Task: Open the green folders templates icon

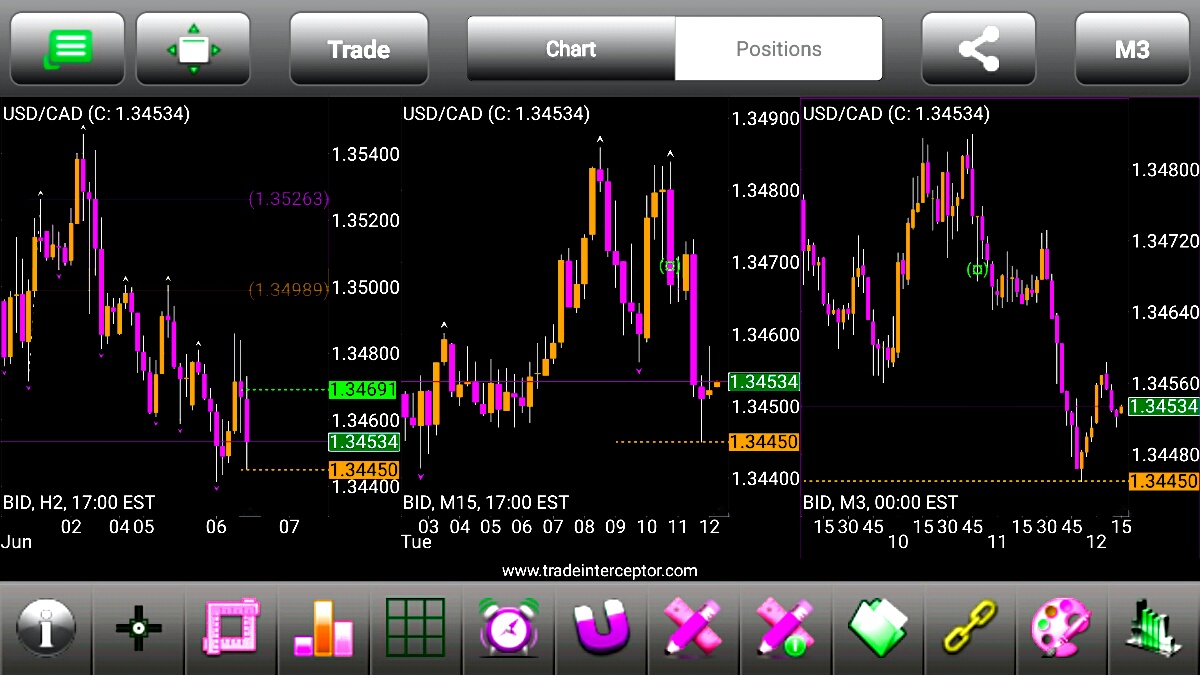Action: [877, 629]
